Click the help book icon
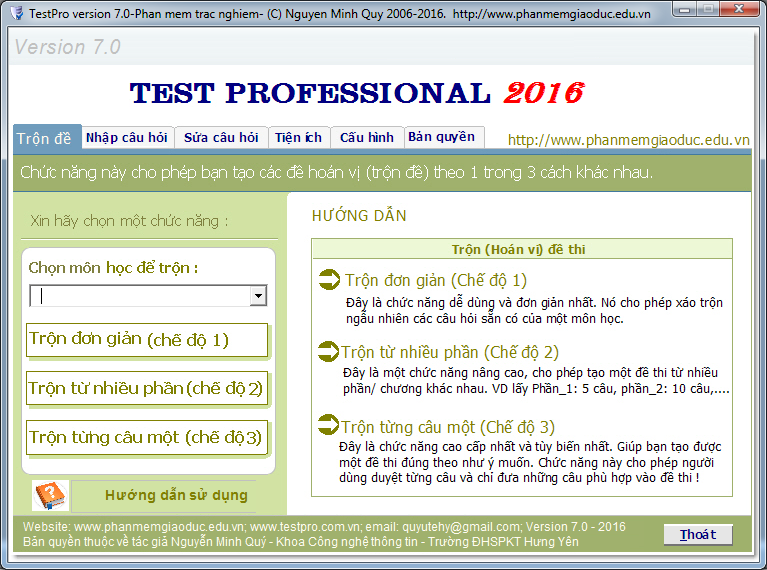Viewport: 767px width, 570px height. click(50, 495)
